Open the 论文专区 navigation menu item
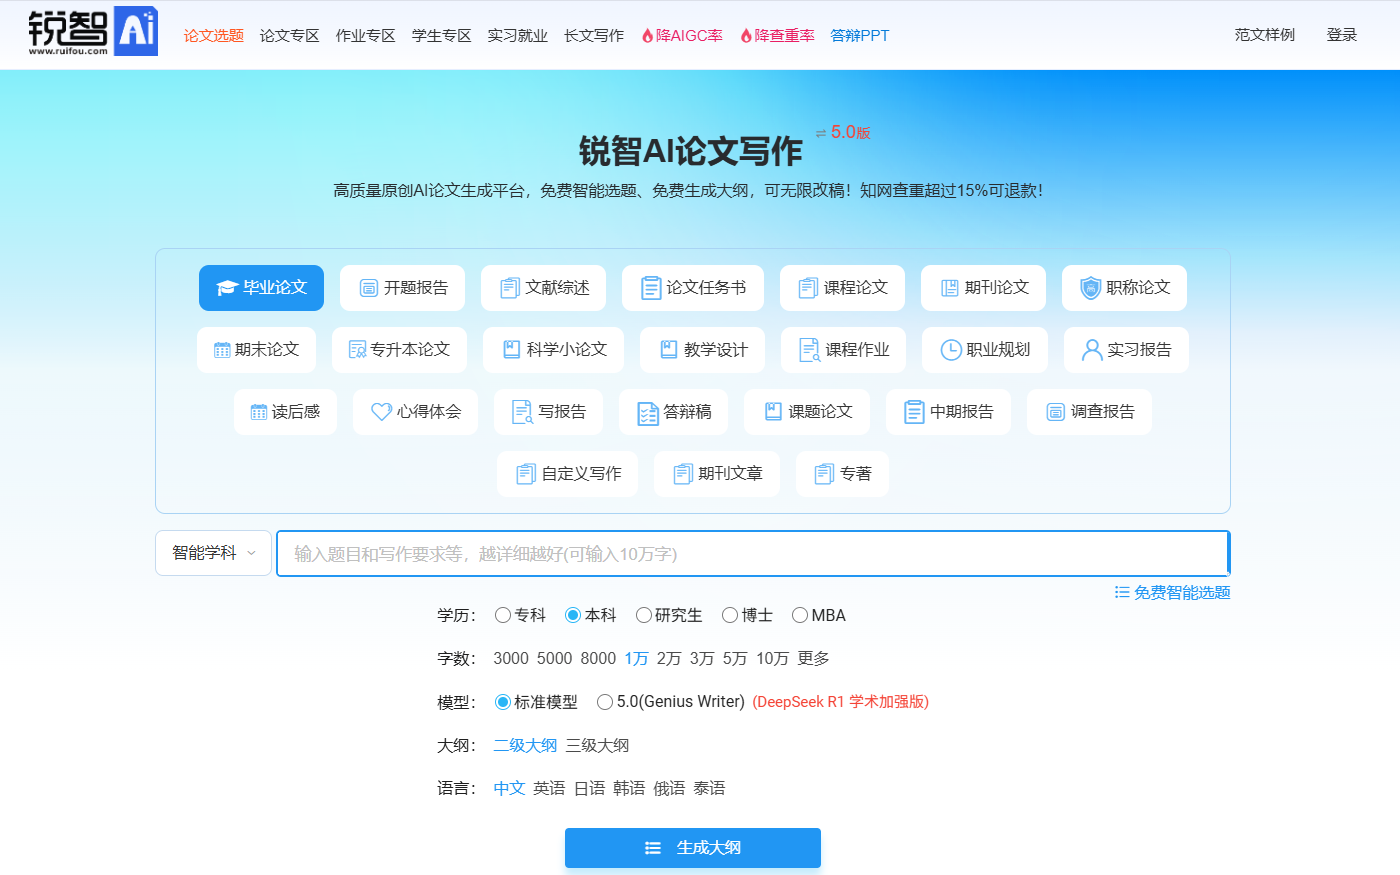1400x875 pixels. point(289,36)
